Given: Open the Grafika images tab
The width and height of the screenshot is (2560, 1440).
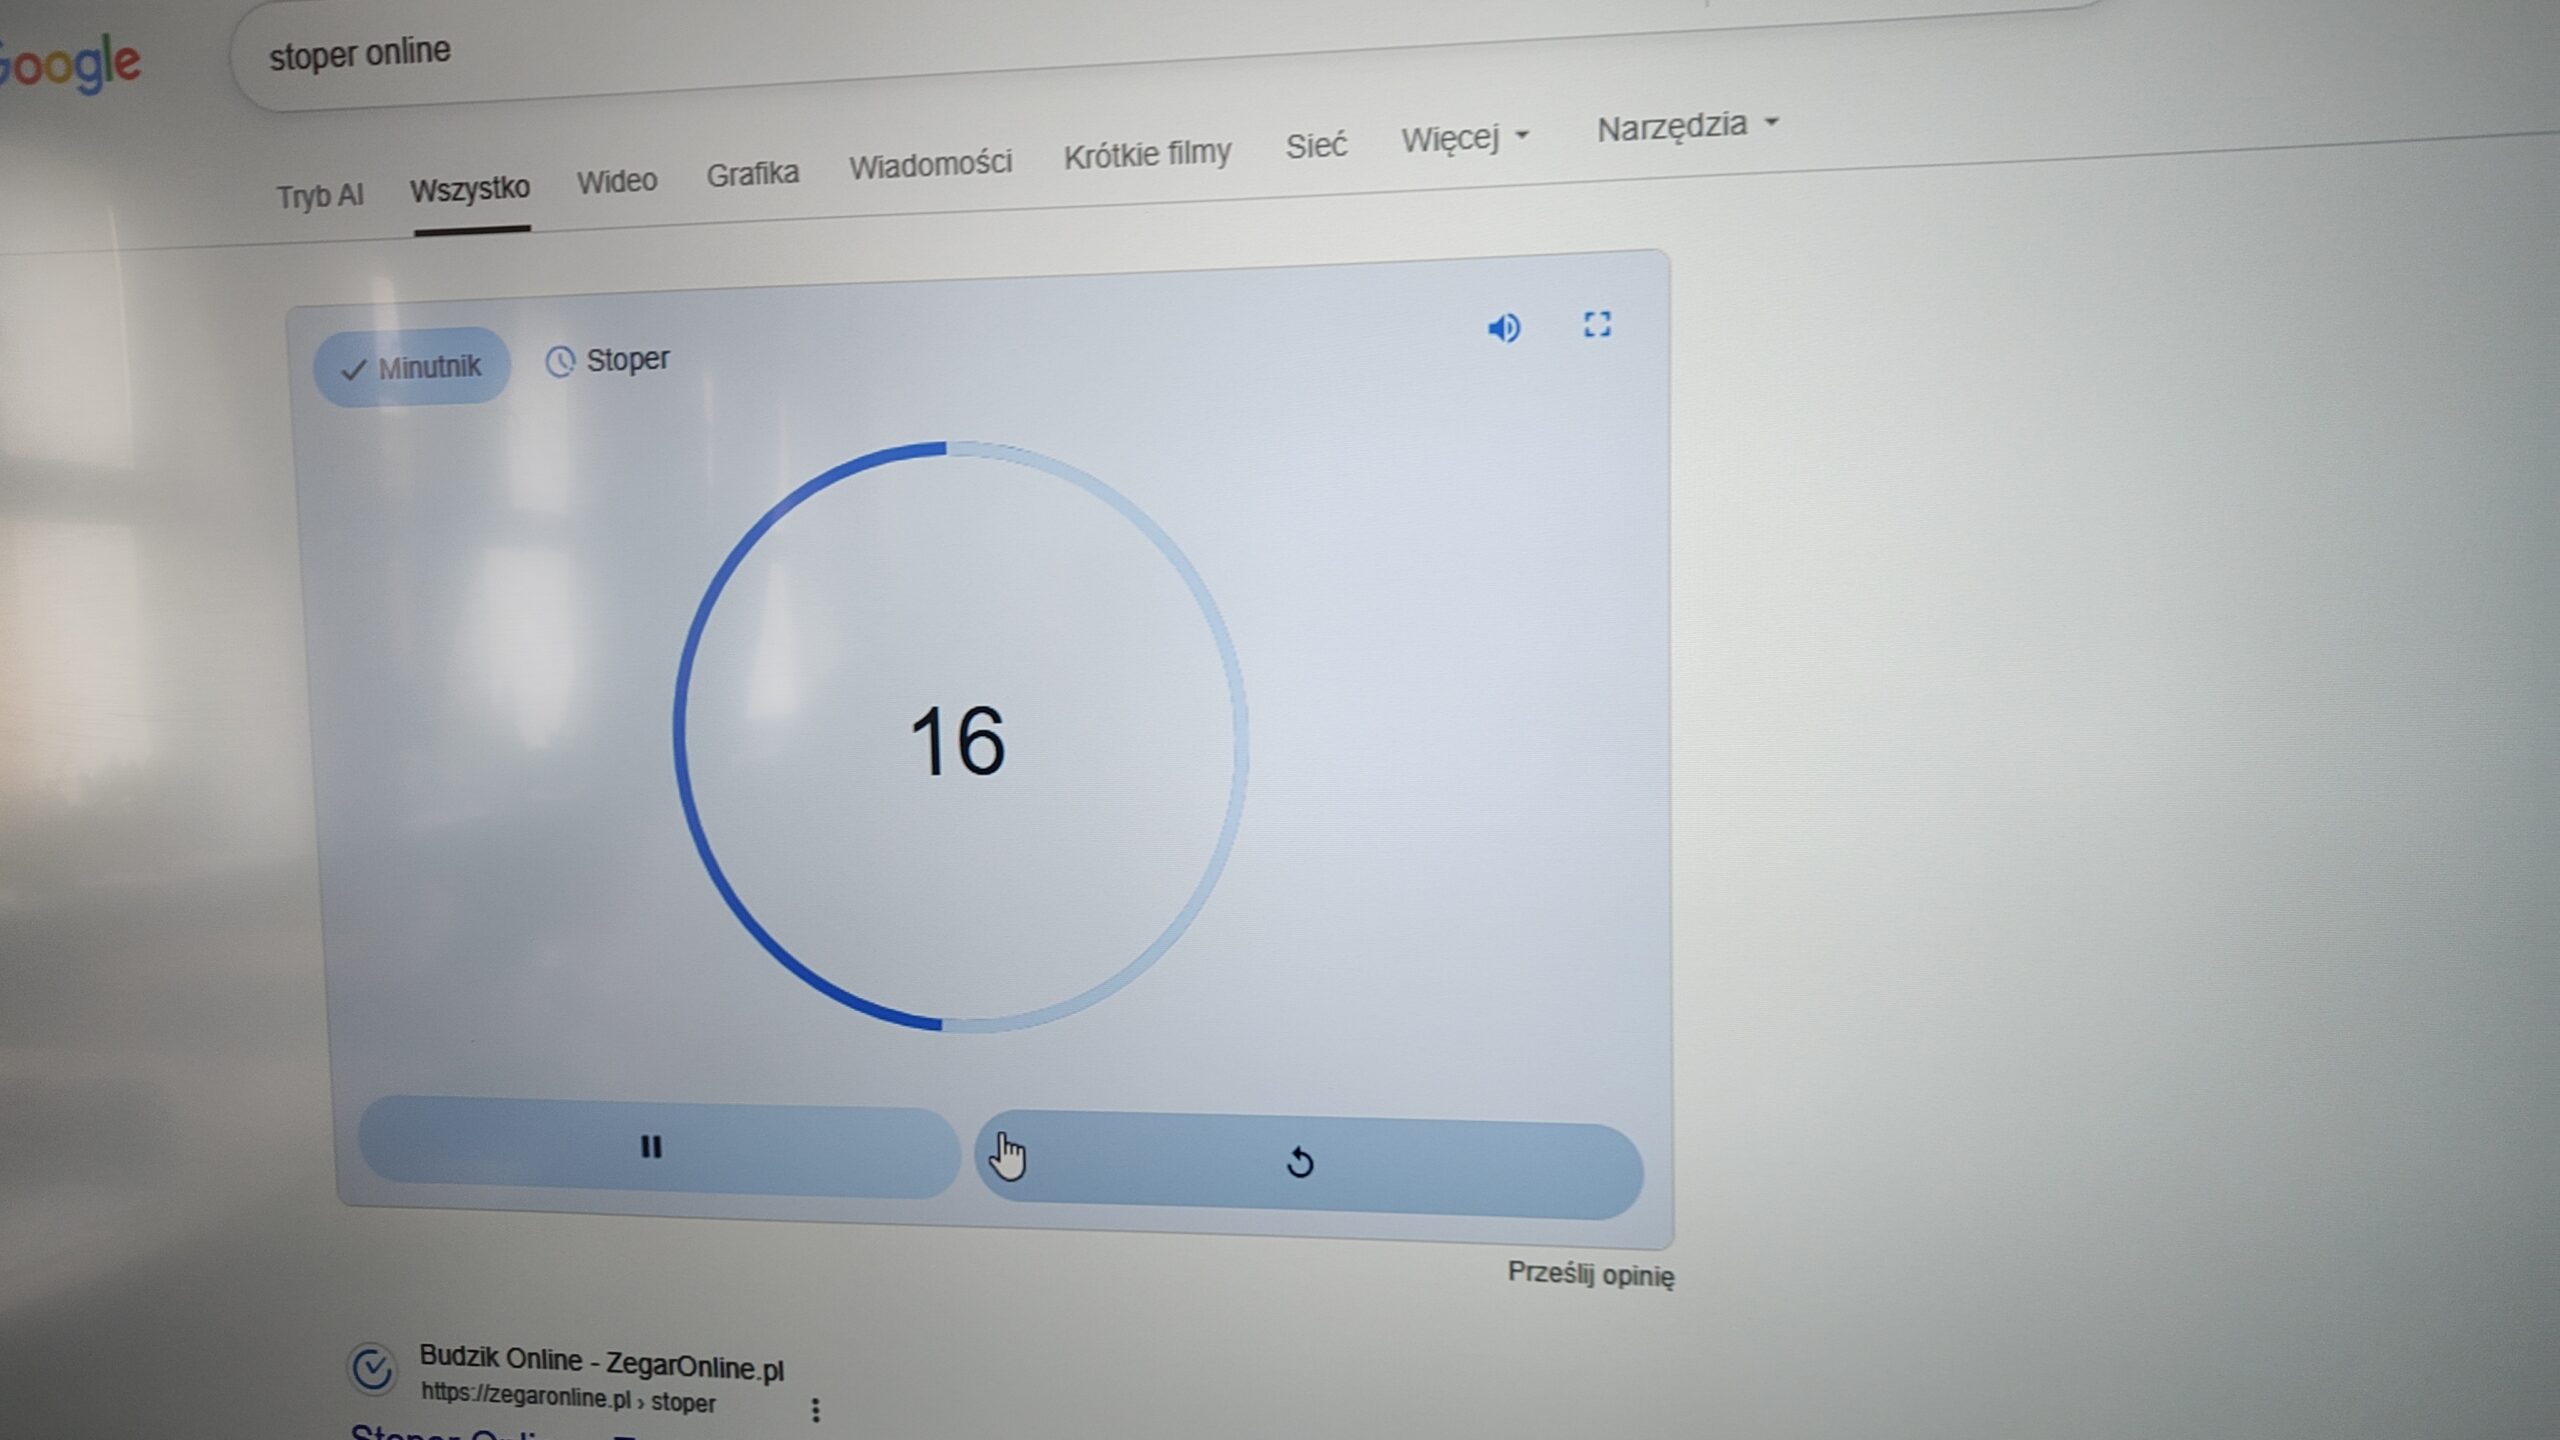Looking at the screenshot, I should click(752, 174).
